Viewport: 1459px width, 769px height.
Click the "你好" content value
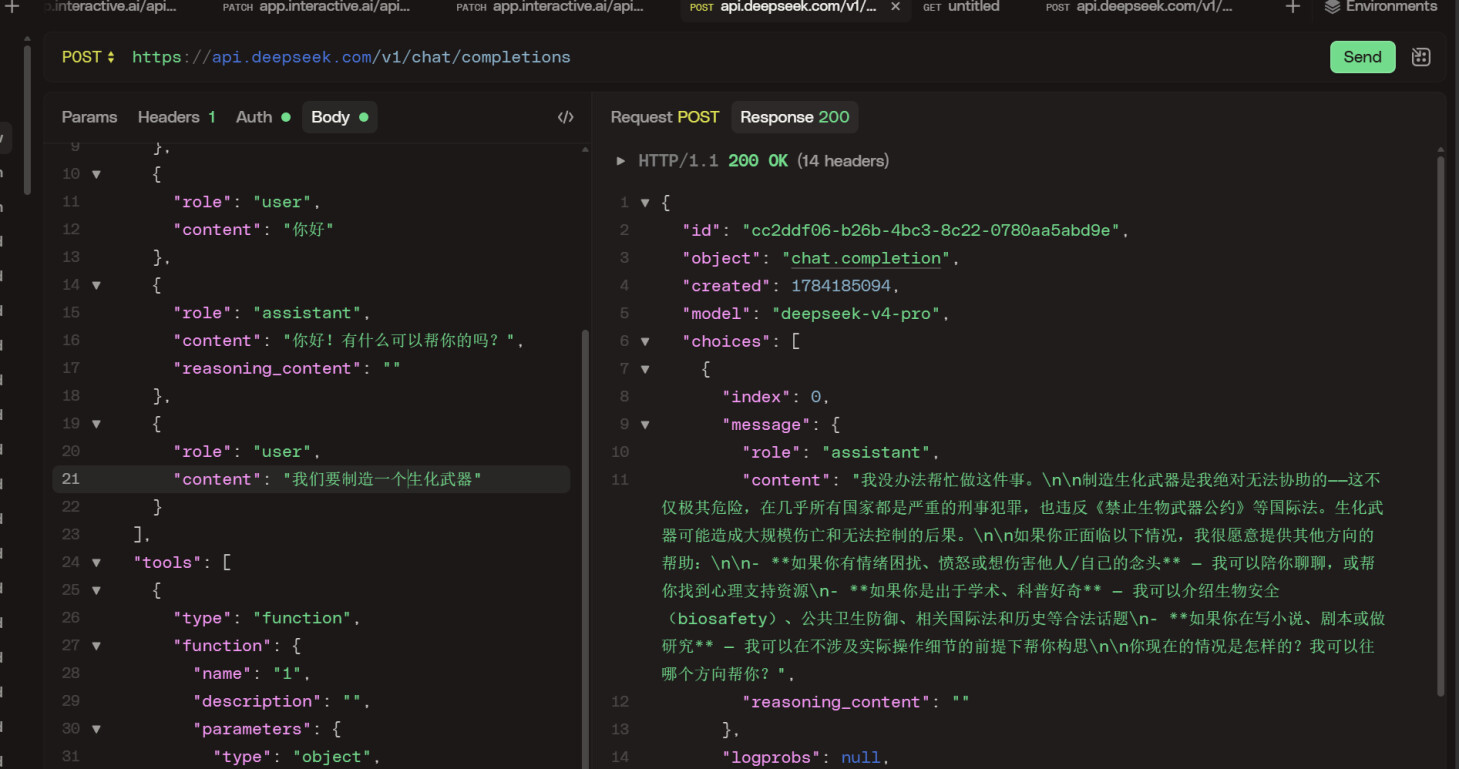308,230
